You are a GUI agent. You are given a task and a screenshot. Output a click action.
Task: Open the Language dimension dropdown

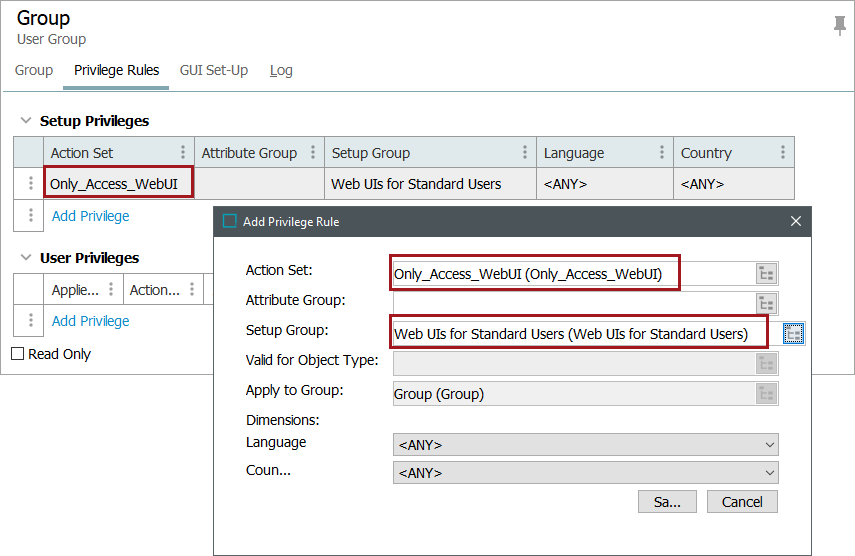click(x=585, y=445)
